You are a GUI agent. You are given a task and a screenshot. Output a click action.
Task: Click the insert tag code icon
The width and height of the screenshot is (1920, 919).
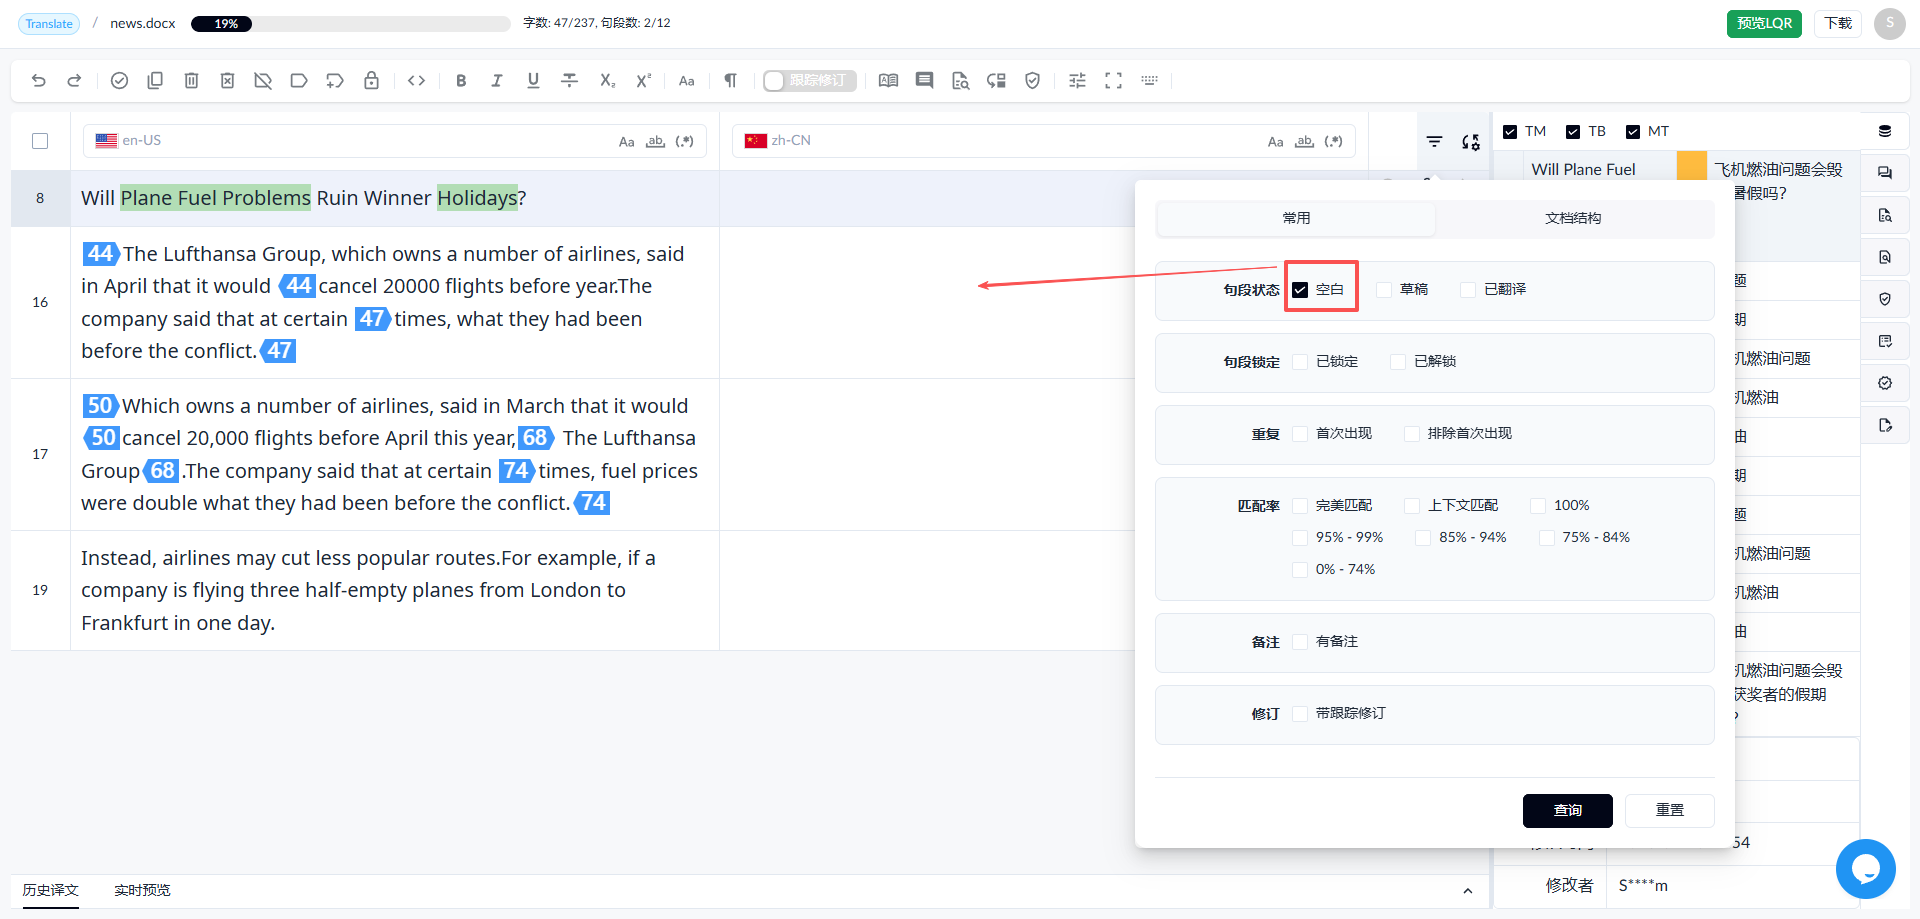(417, 81)
